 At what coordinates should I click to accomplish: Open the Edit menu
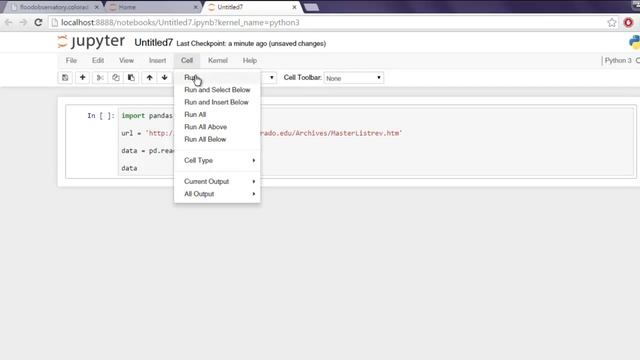[x=98, y=60]
